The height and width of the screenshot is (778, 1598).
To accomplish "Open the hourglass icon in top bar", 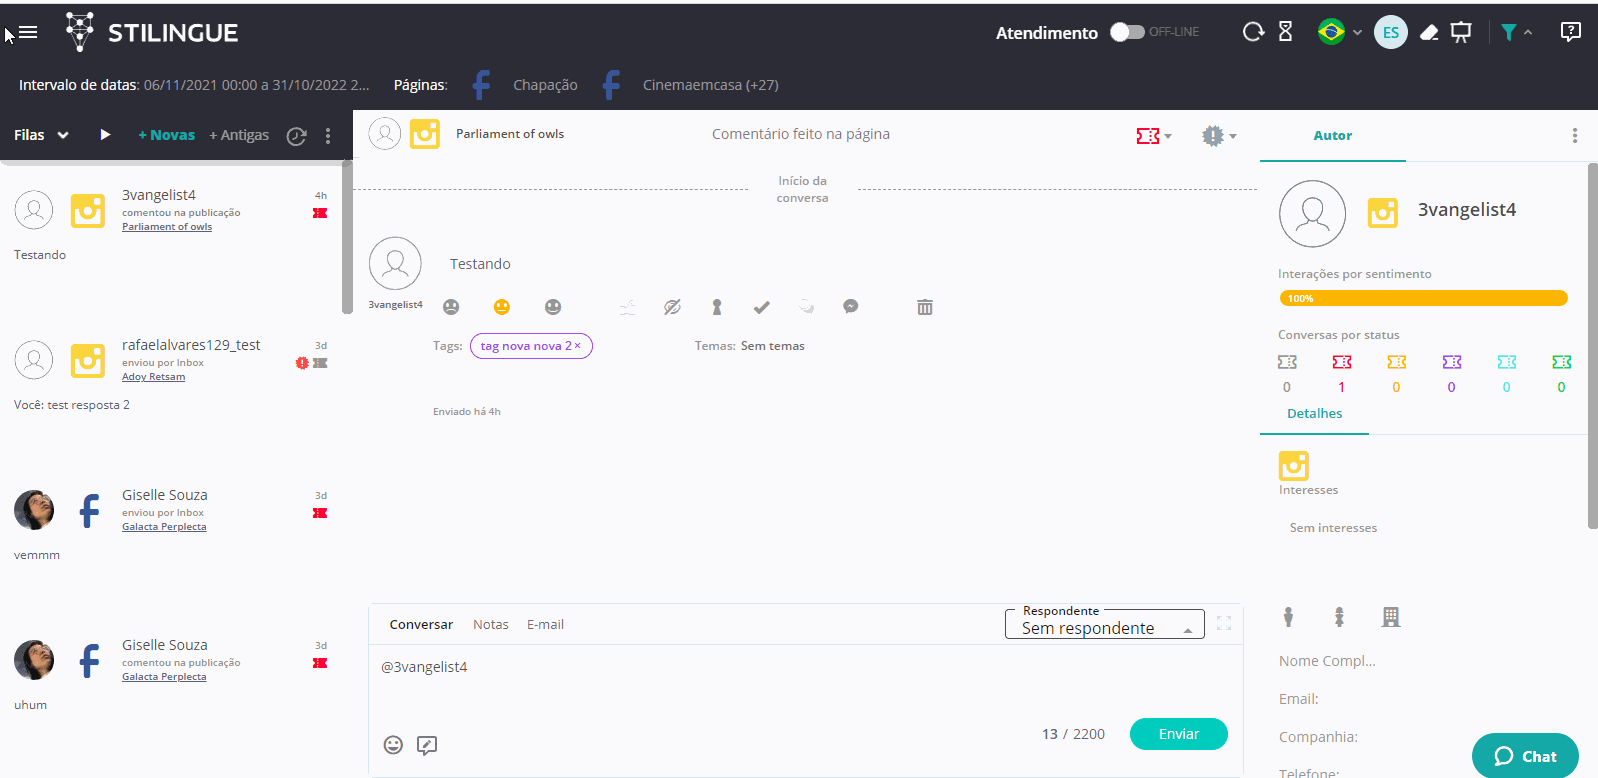I will tap(1286, 32).
